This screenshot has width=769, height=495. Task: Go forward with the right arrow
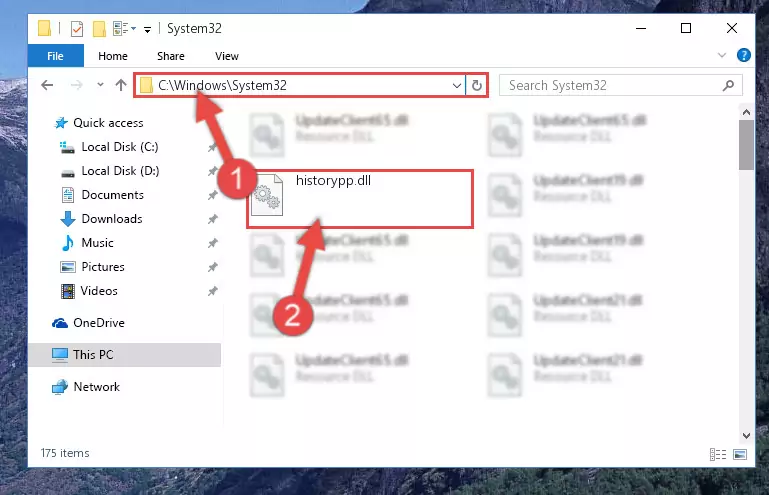[x=77, y=85]
